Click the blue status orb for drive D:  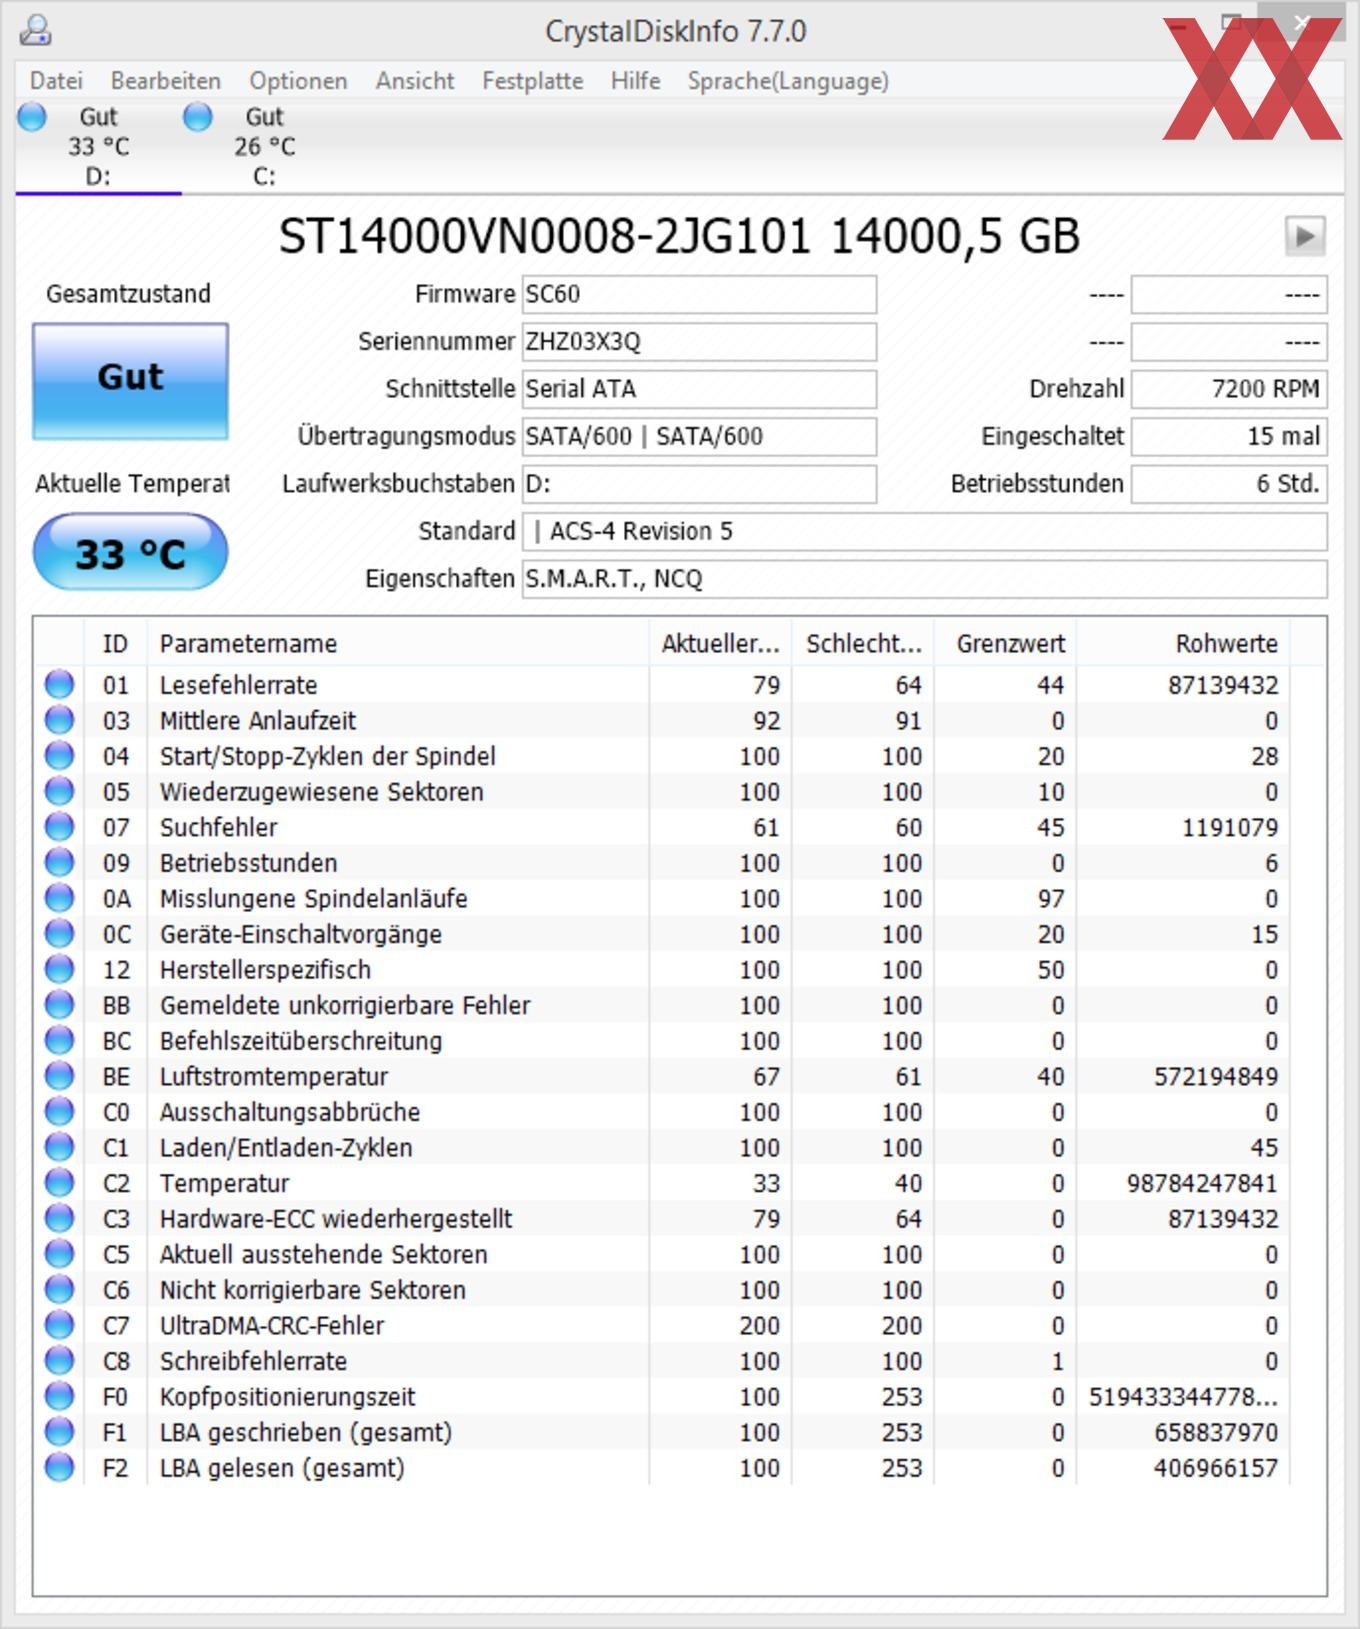click(x=32, y=117)
